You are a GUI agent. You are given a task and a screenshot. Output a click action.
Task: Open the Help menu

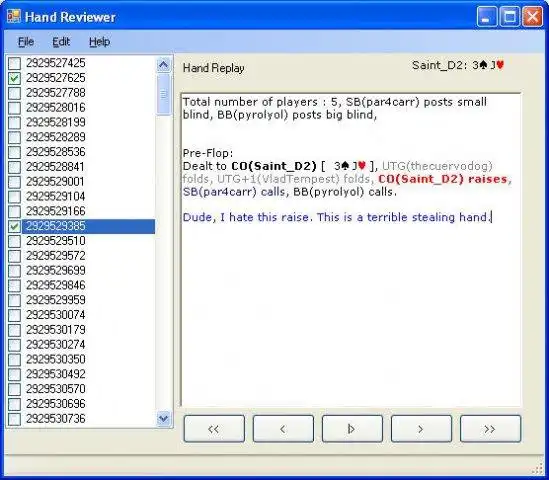coord(99,42)
